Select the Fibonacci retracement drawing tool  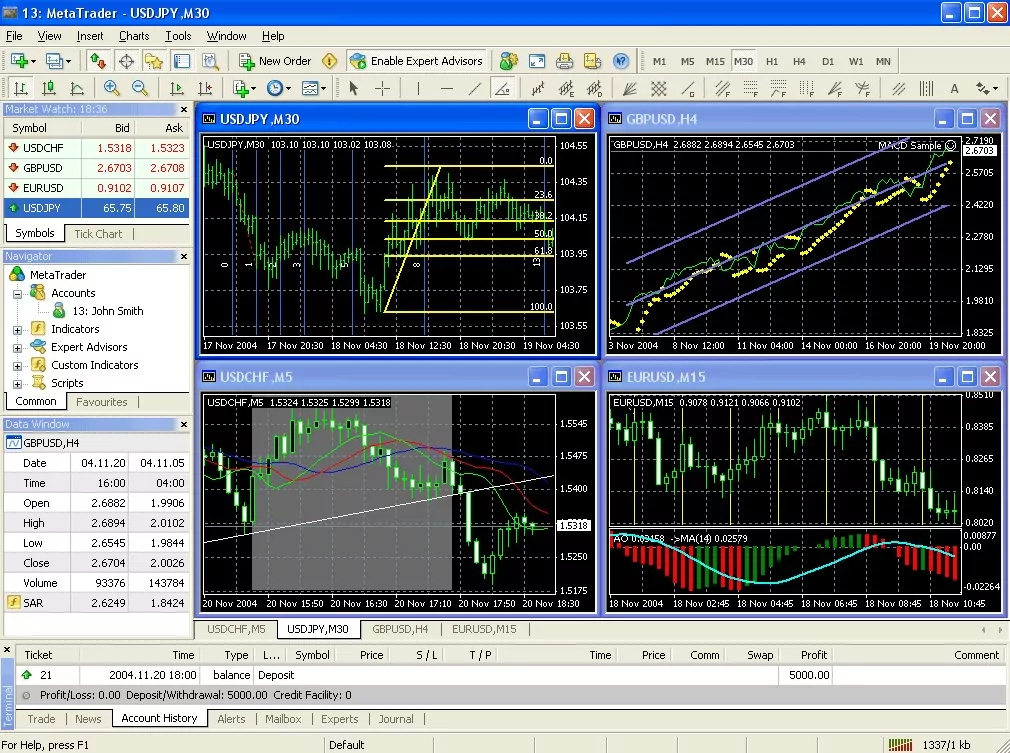pos(749,88)
